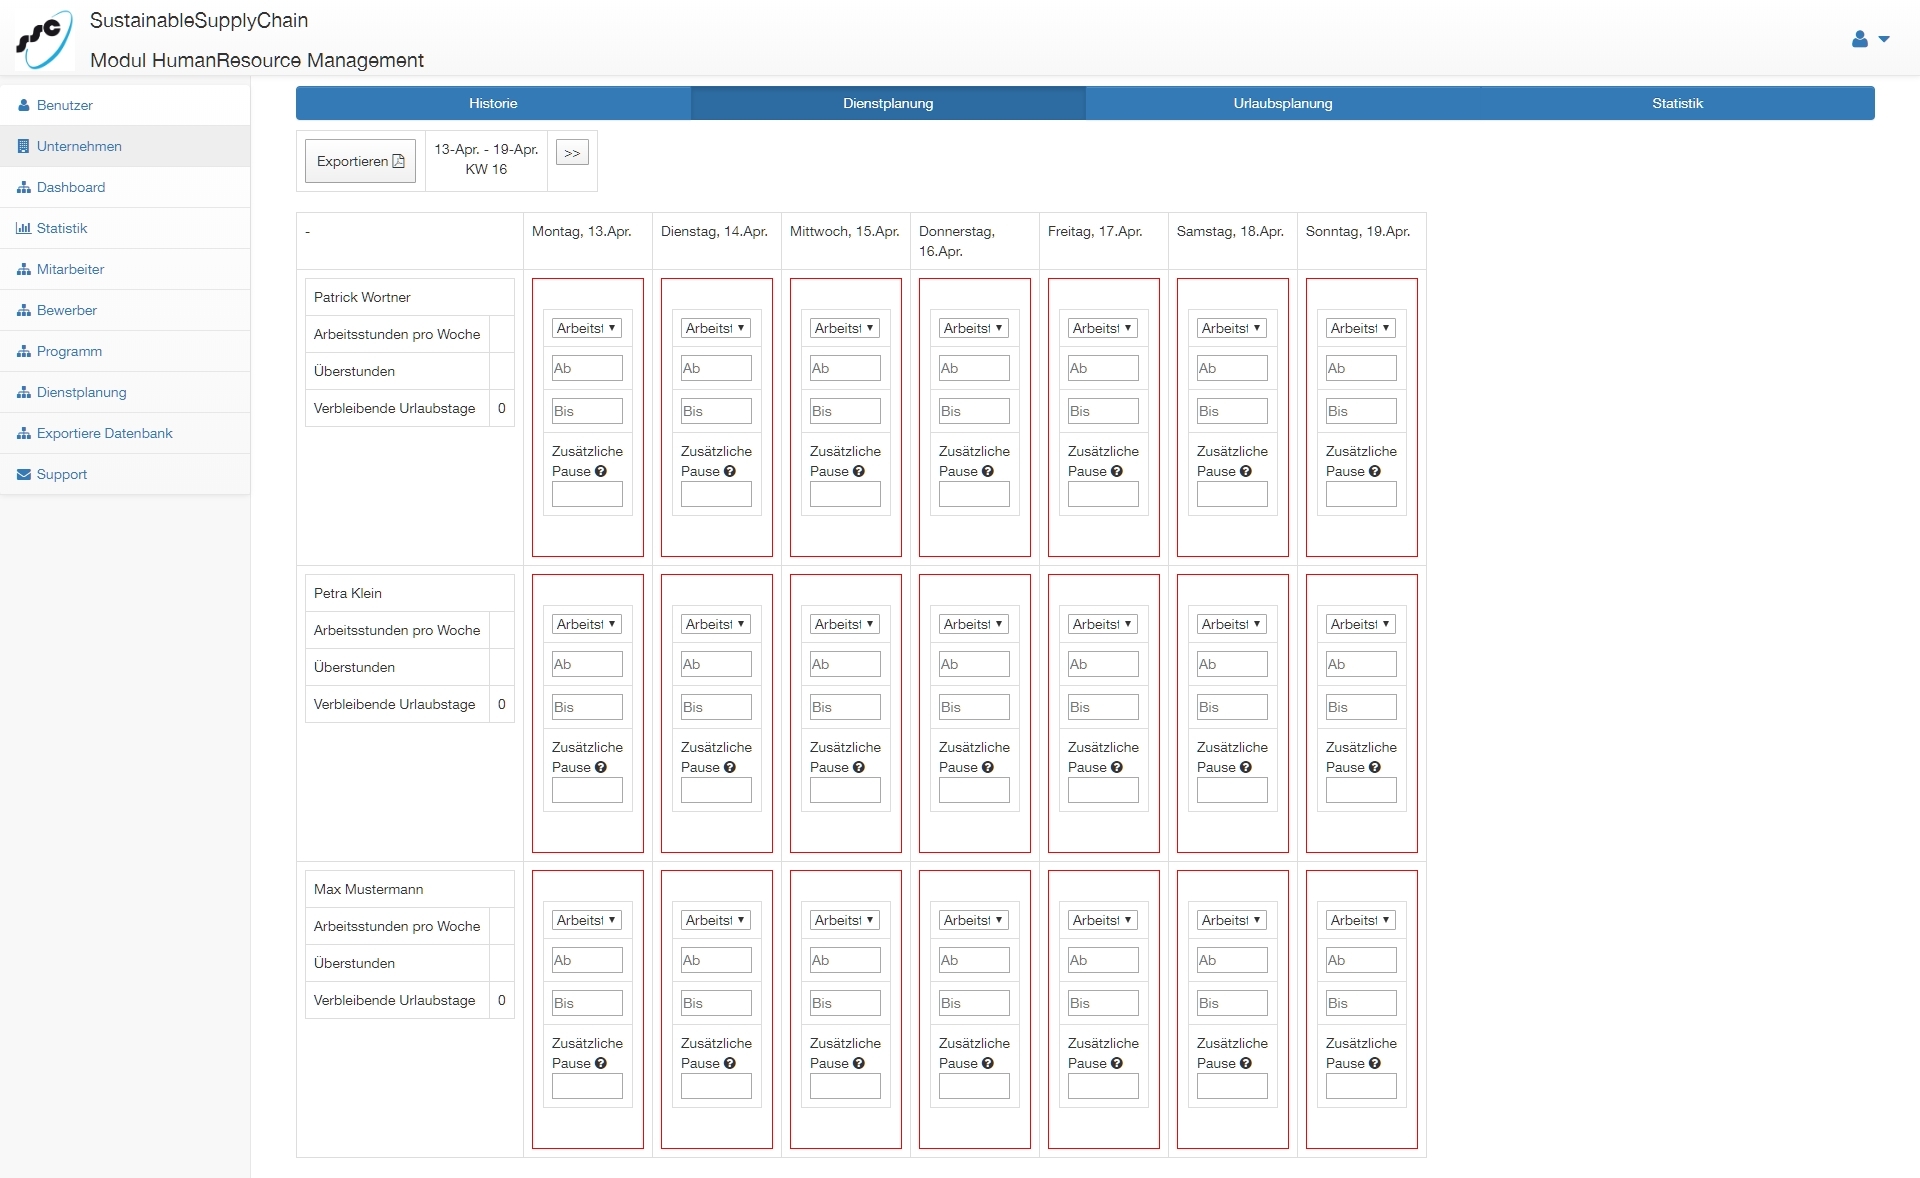Click help icon for Petra Klein's Tuesday pause
Image resolution: width=1920 pixels, height=1178 pixels.
coord(729,767)
